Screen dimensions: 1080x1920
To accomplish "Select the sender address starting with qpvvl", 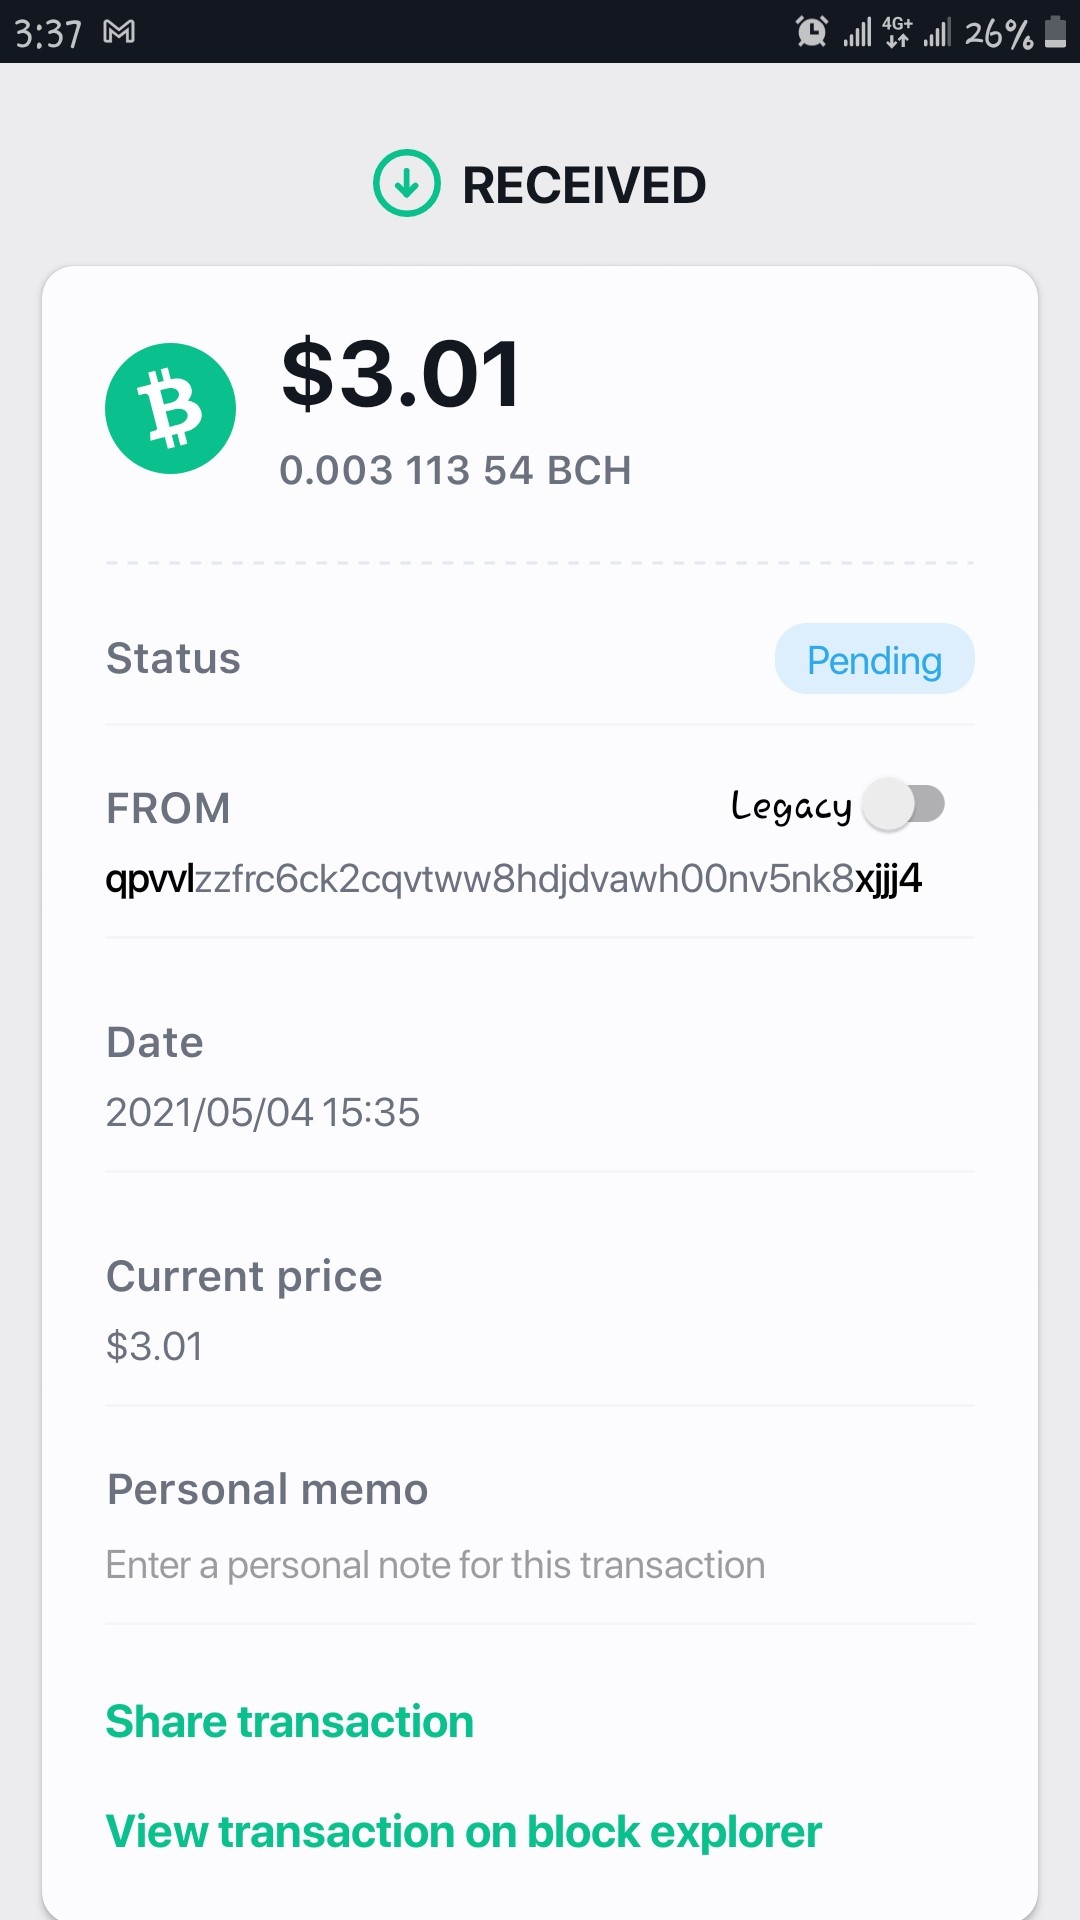I will click(x=514, y=879).
